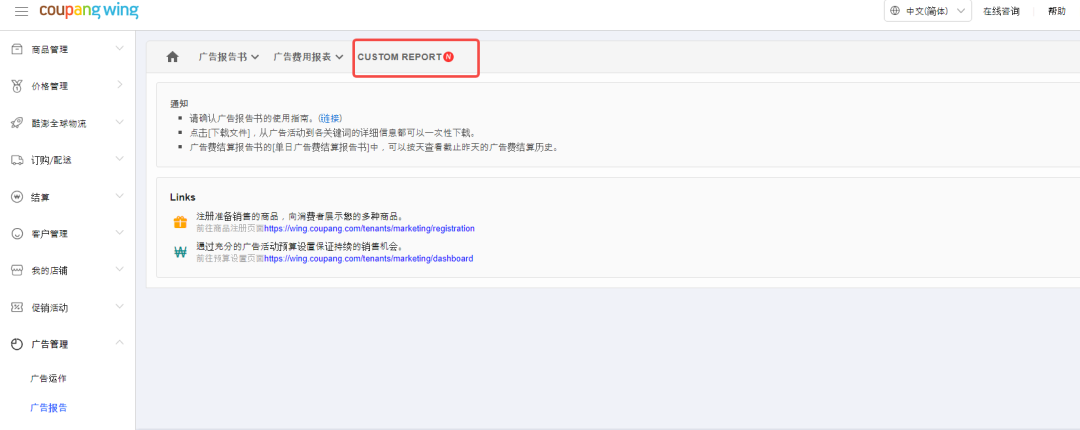Image resolution: width=1080 pixels, height=430 pixels.
Task: Click the Links heading text
Action: [x=183, y=197]
